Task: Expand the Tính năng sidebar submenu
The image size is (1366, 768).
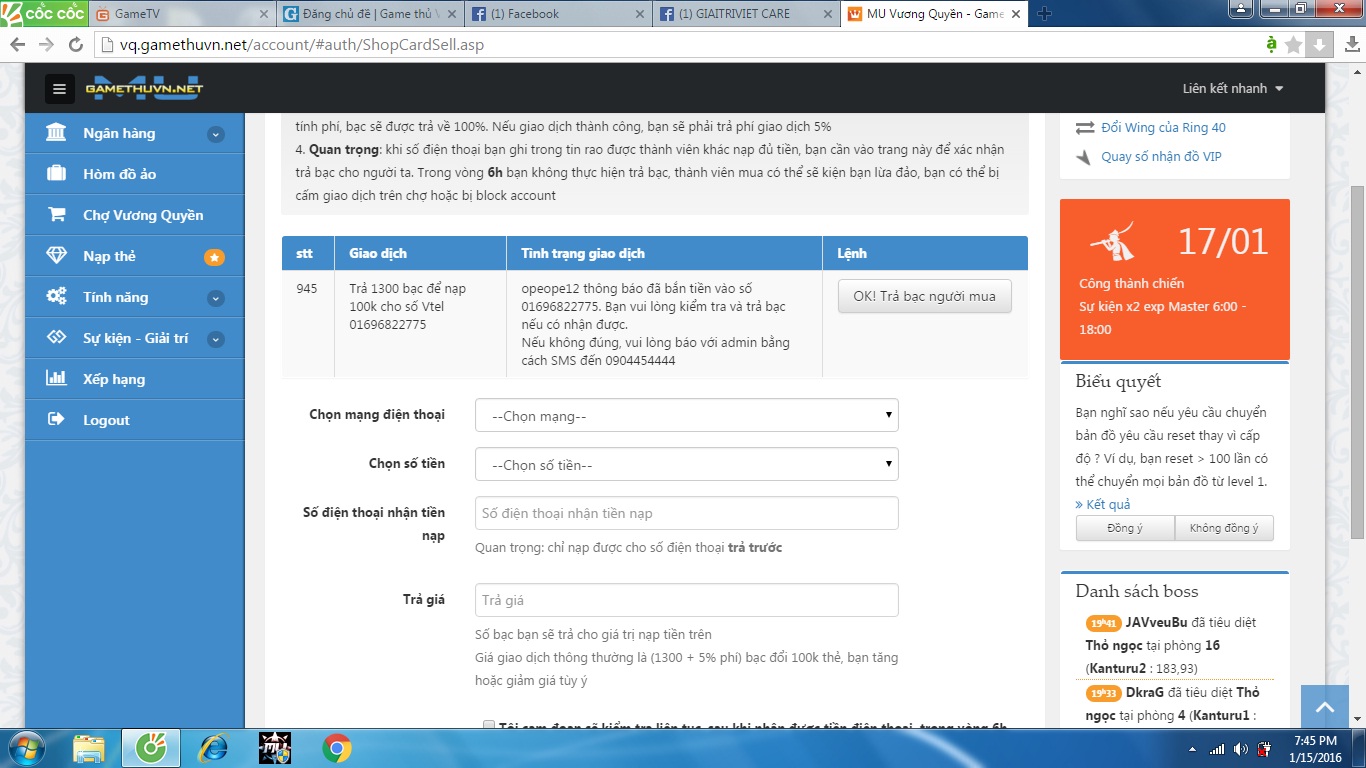Action: pyautogui.click(x=215, y=298)
